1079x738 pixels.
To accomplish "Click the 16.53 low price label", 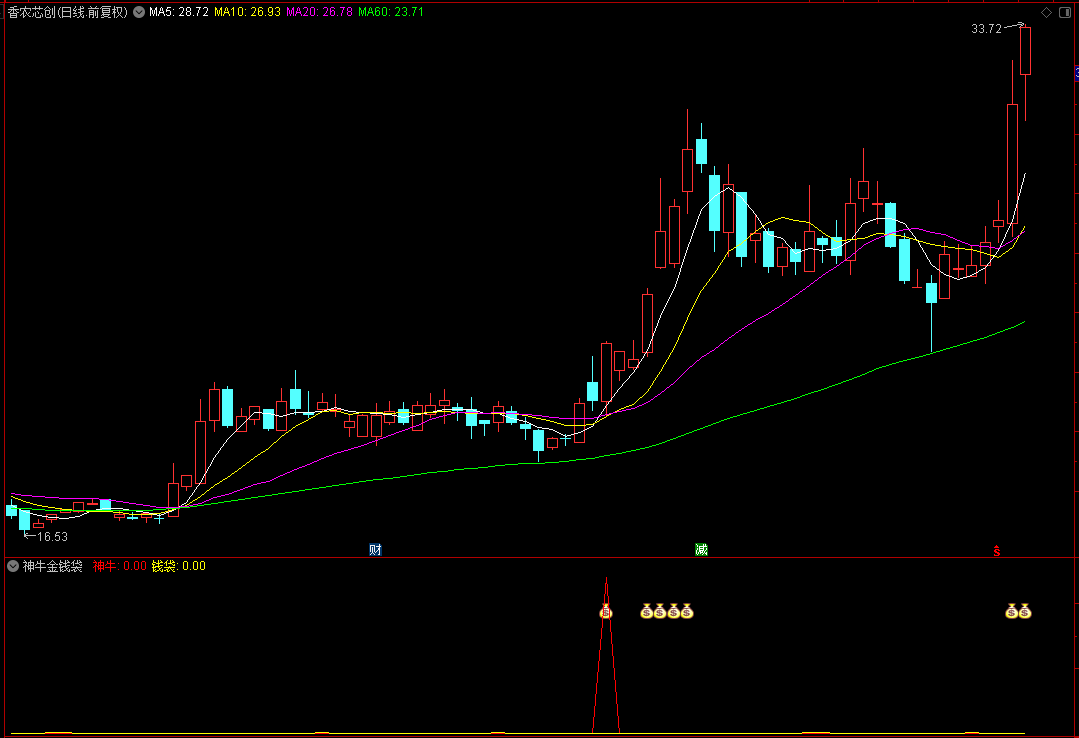I will [x=52, y=537].
